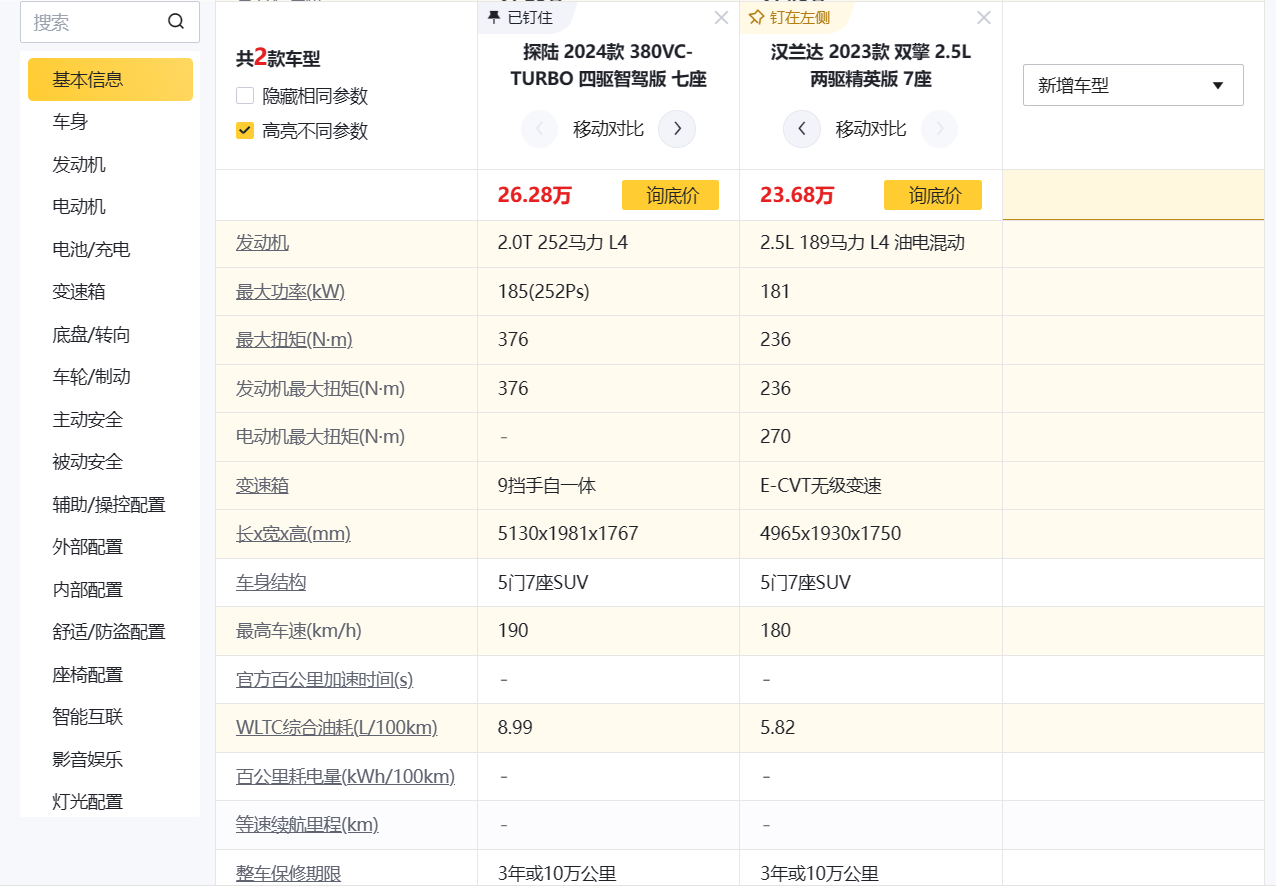Go to 外部配置 section
The image size is (1276, 886).
[x=88, y=547]
